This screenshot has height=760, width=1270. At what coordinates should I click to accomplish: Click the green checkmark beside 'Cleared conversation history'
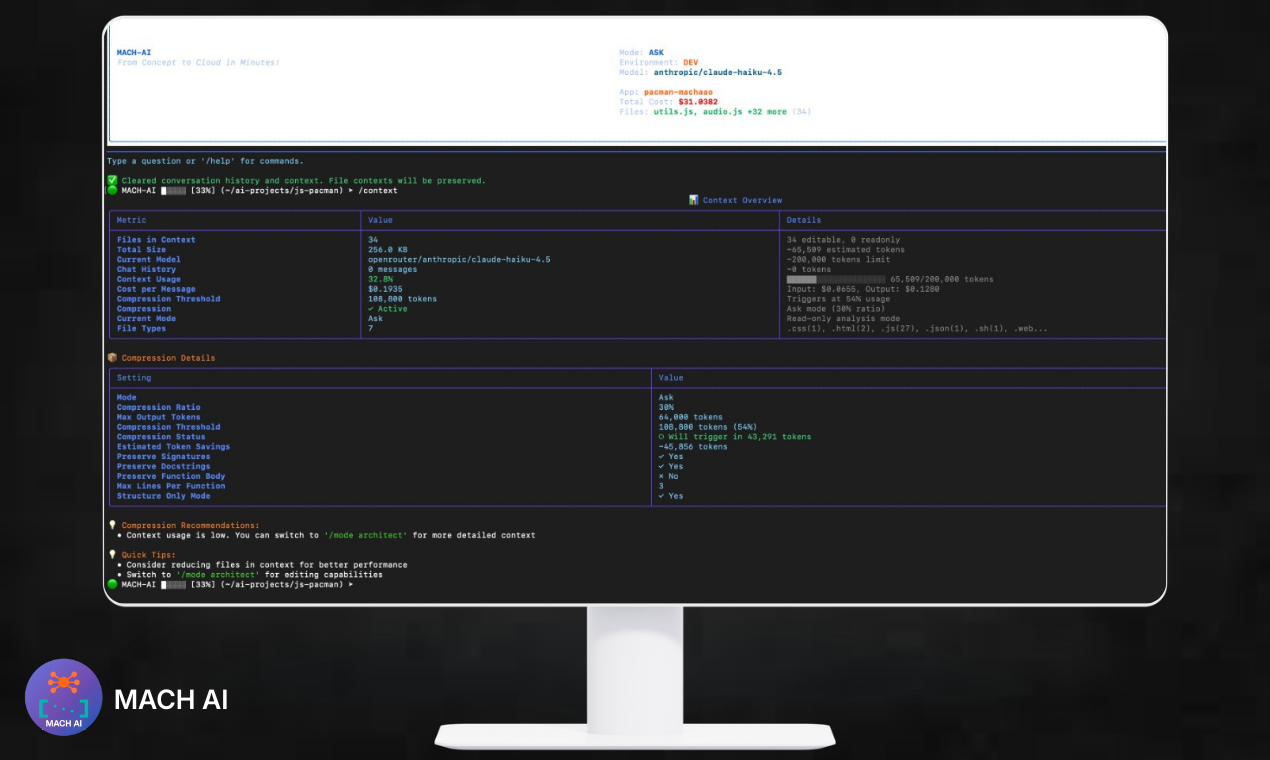coord(112,180)
